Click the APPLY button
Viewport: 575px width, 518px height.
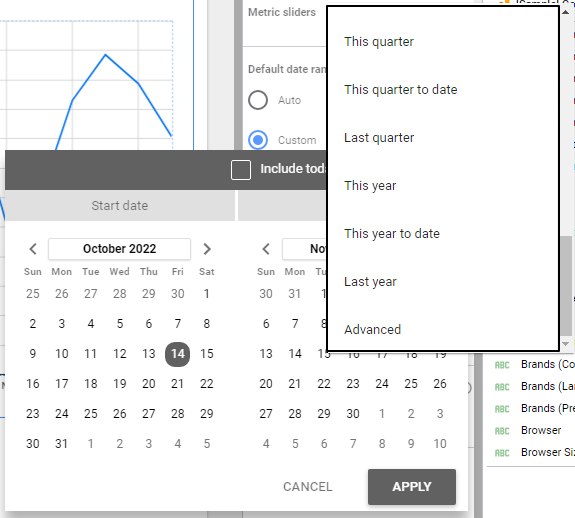tap(412, 486)
